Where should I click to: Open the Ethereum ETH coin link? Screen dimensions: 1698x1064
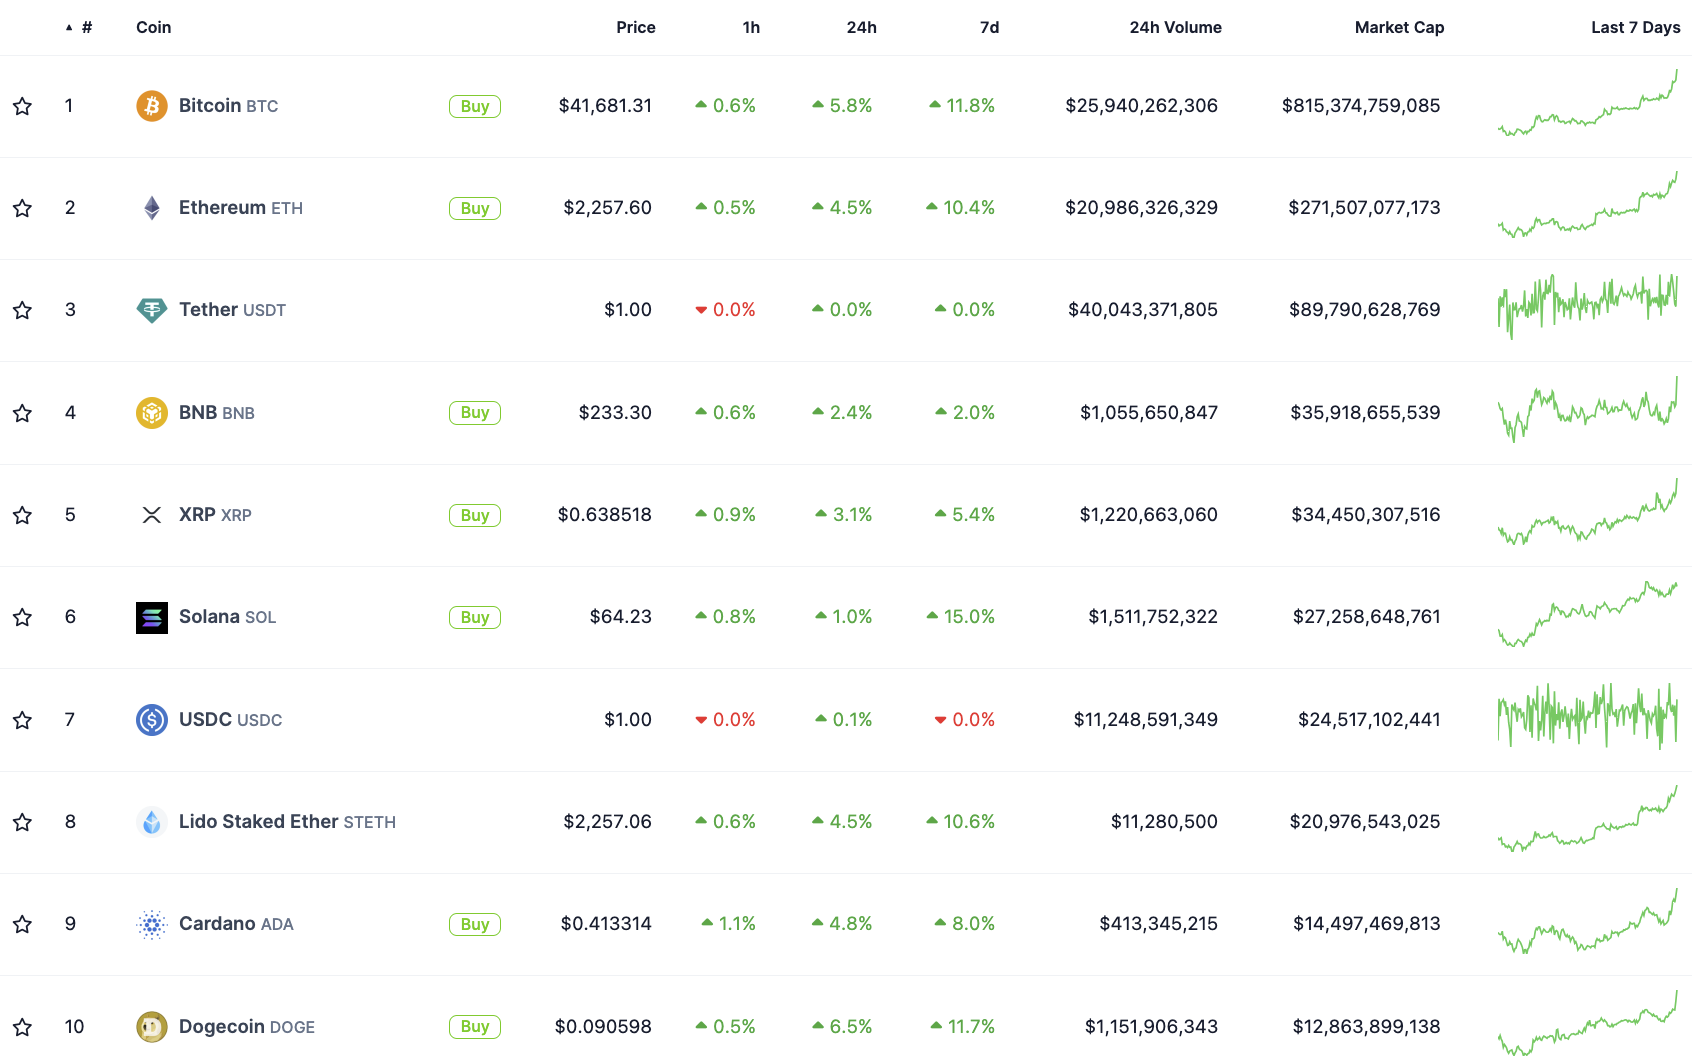pos(241,208)
